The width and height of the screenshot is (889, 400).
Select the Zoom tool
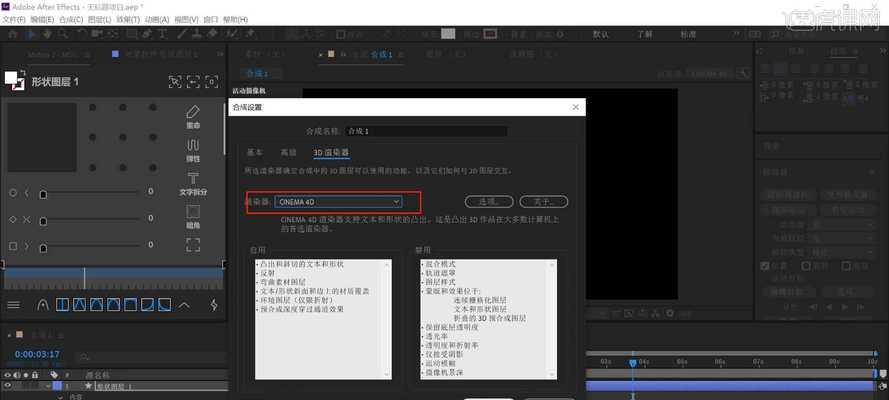point(63,34)
